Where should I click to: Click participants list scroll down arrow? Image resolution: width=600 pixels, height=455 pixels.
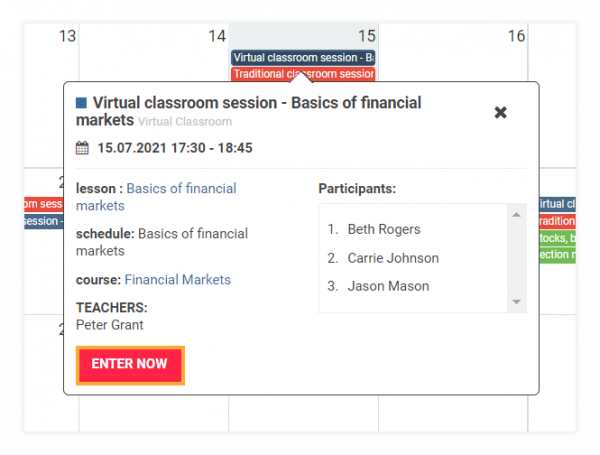[516, 302]
